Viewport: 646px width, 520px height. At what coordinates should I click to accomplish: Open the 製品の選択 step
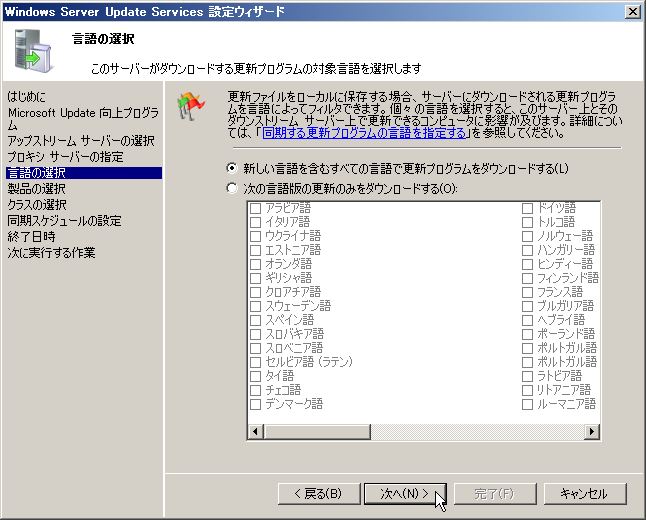(x=37, y=189)
